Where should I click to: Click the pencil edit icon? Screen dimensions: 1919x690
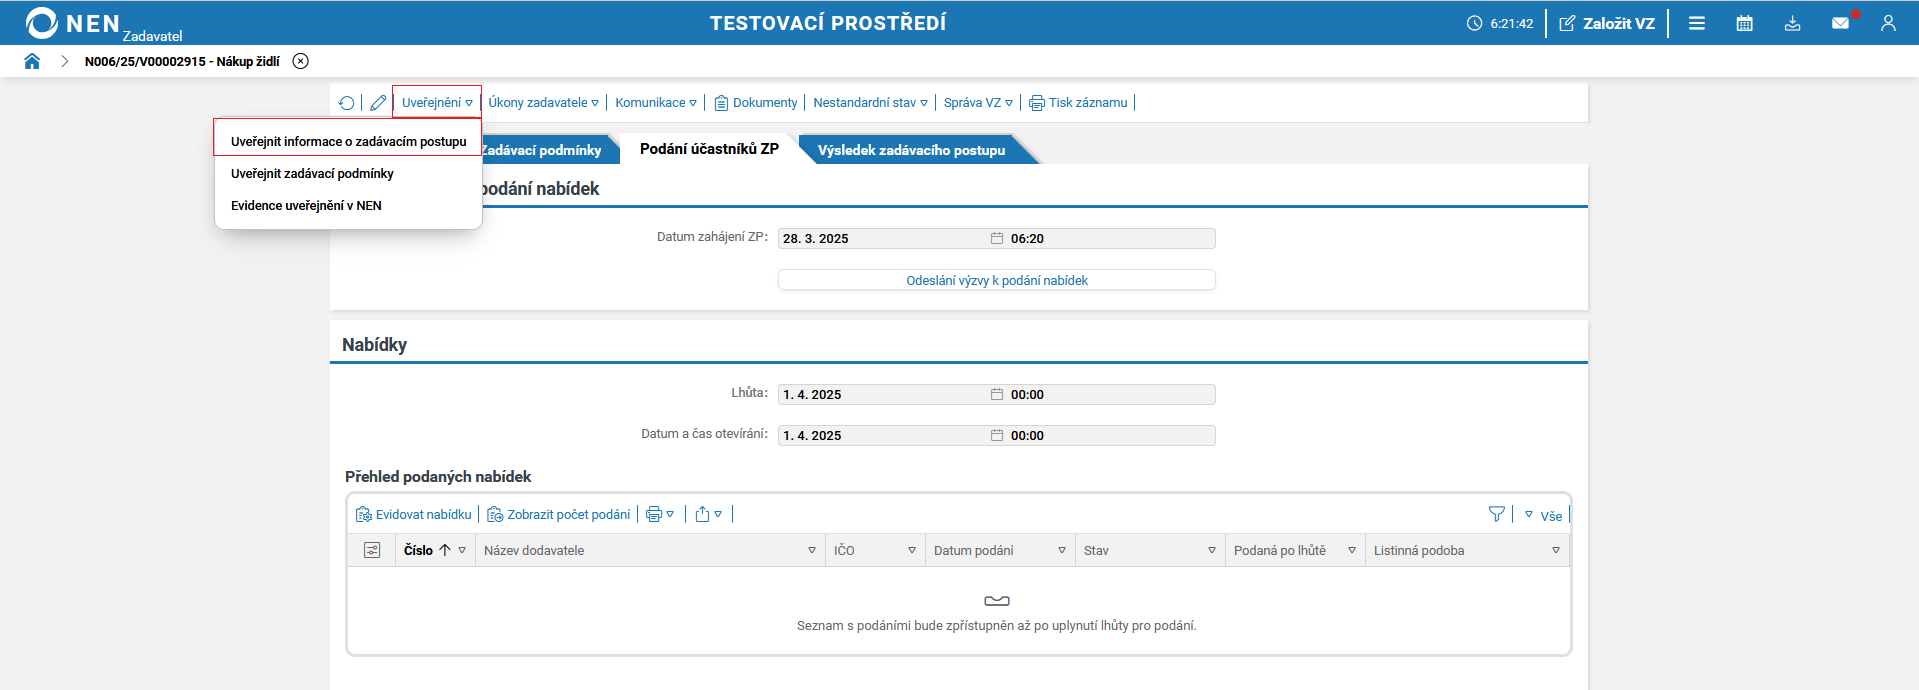(x=378, y=103)
